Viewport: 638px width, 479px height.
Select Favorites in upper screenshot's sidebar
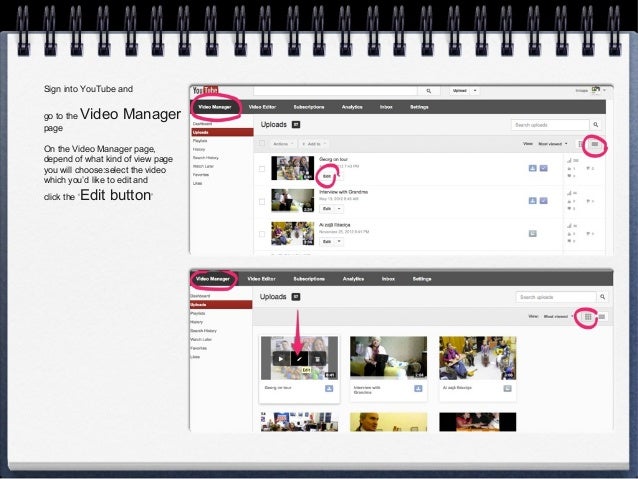[201, 175]
